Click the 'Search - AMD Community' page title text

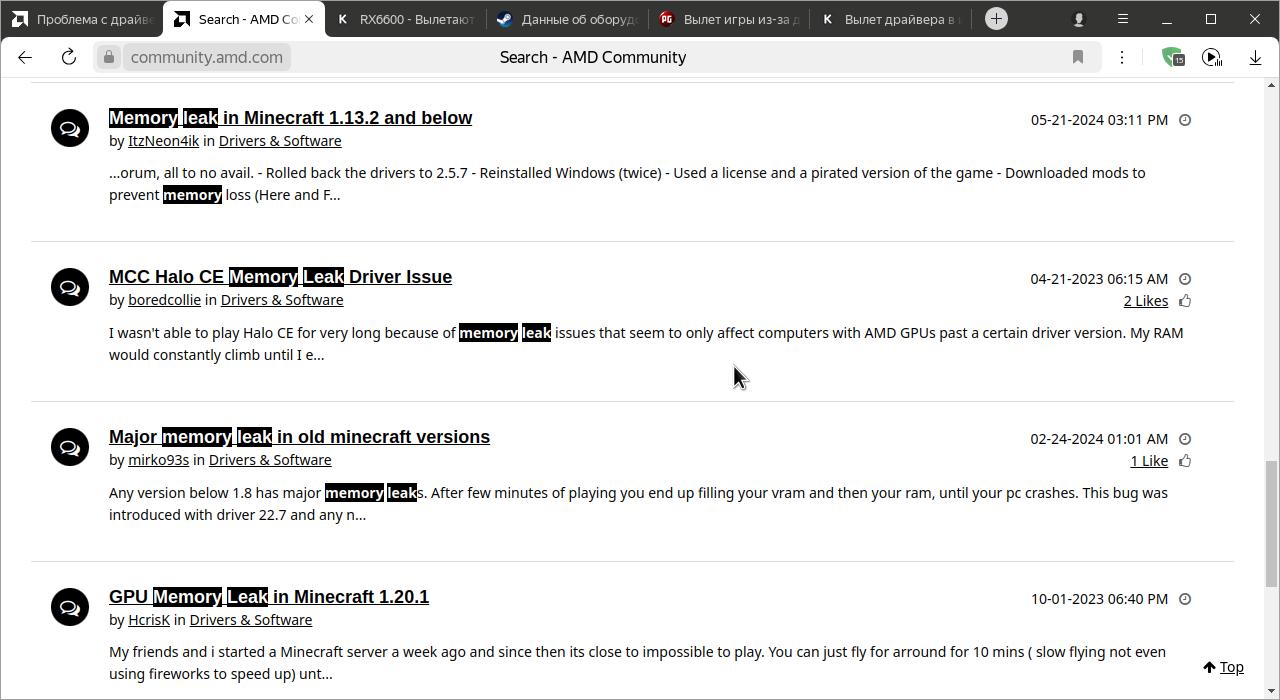pos(593,57)
